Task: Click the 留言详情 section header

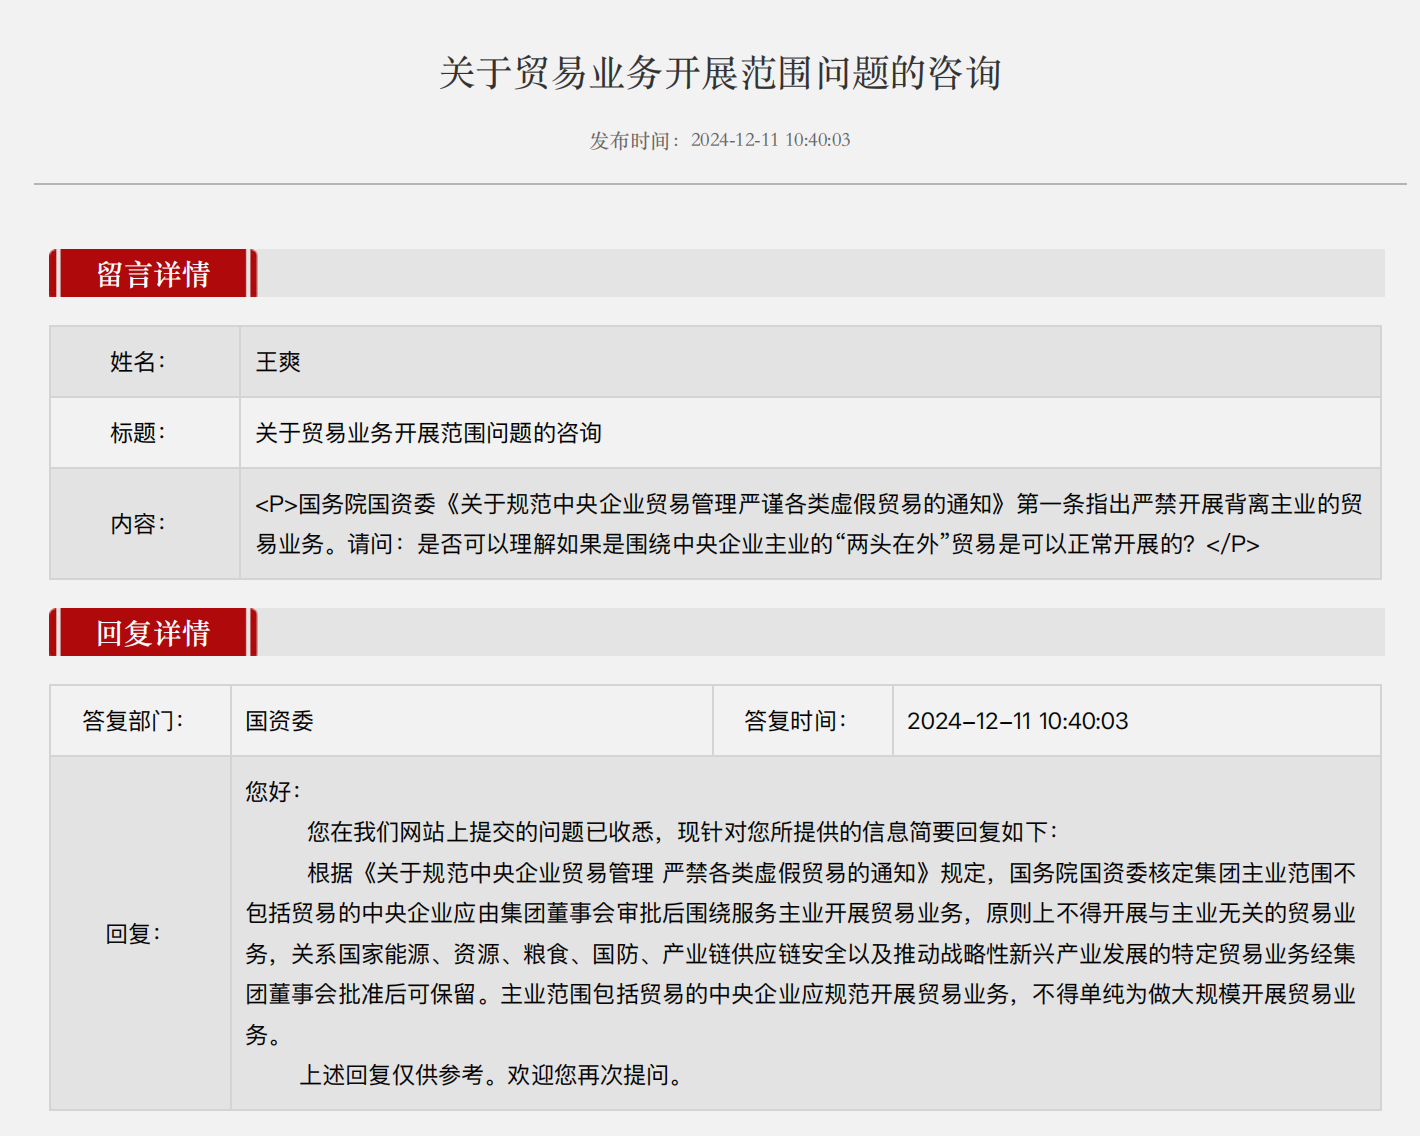Action: click(152, 273)
